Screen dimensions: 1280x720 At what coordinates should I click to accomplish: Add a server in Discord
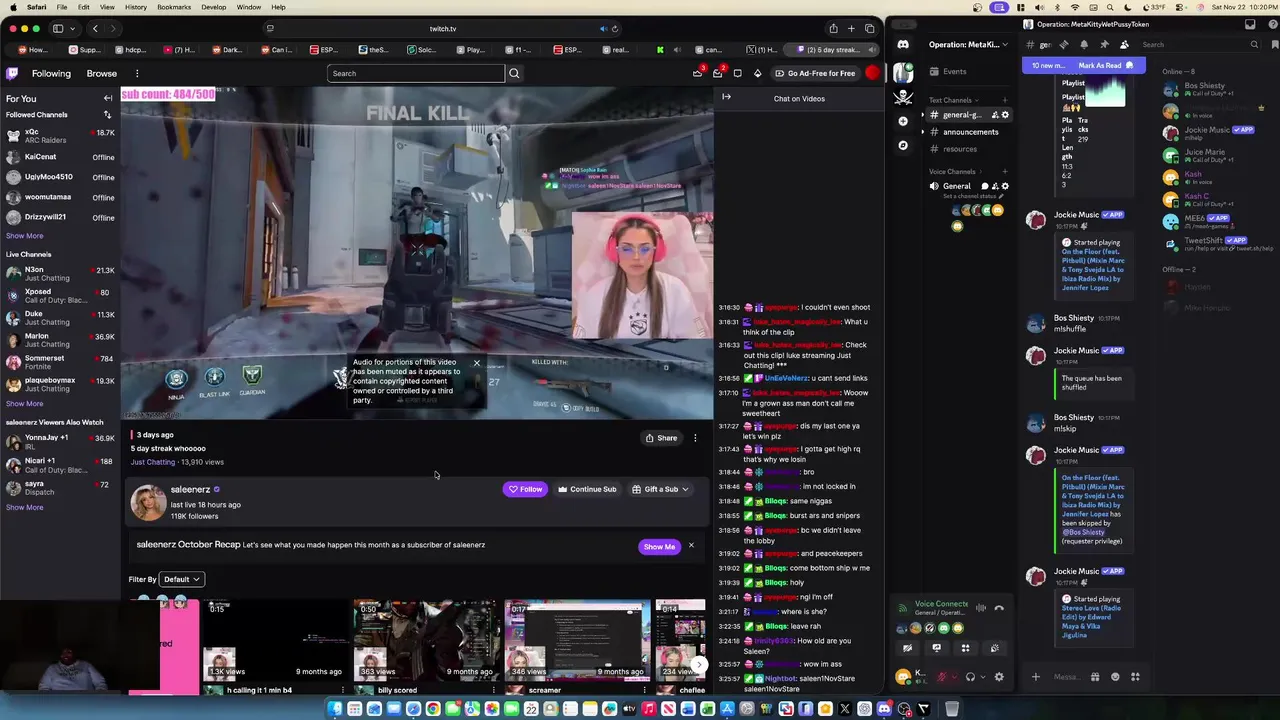pyautogui.click(x=903, y=121)
